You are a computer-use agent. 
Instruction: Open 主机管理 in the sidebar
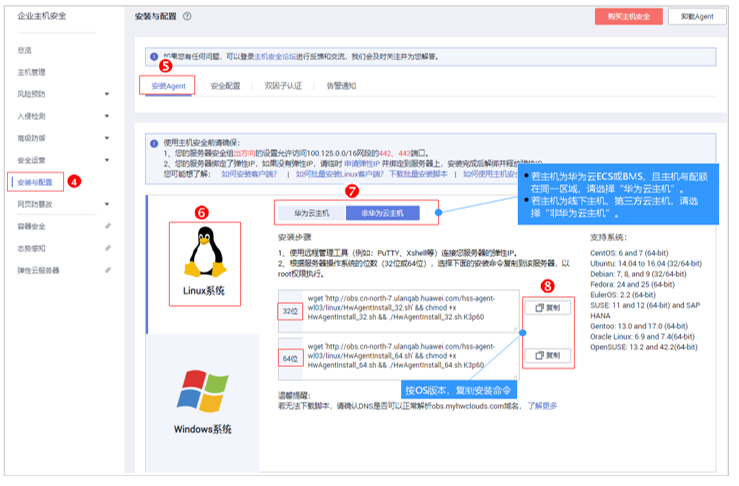point(32,72)
